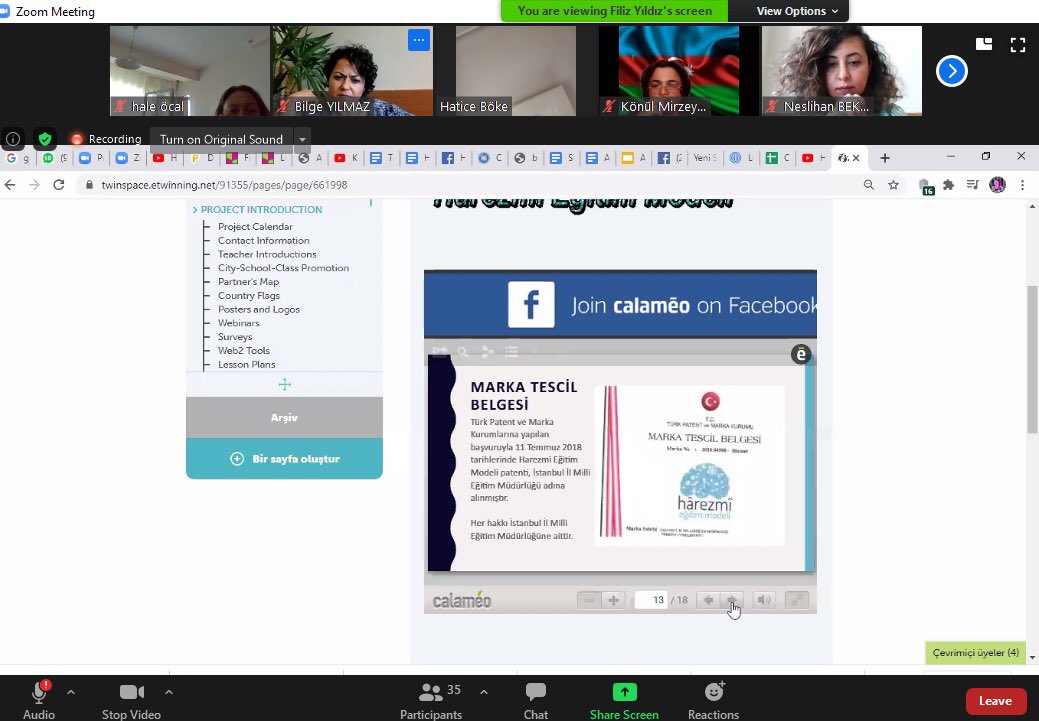The width and height of the screenshot is (1039, 721).
Task: Switch Zoom gallery layout view icon
Action: (x=984, y=44)
